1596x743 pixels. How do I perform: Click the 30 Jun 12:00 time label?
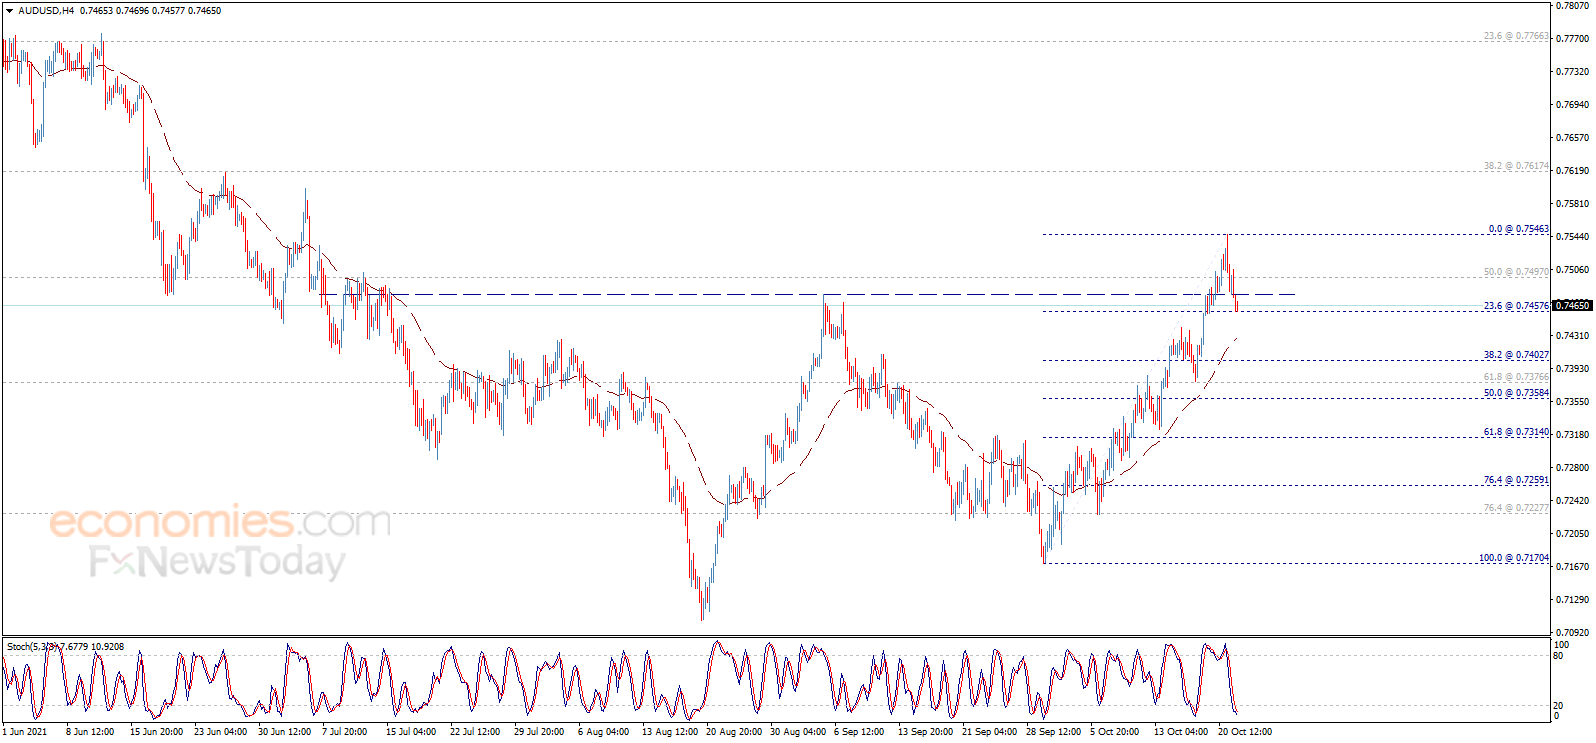[x=284, y=732]
